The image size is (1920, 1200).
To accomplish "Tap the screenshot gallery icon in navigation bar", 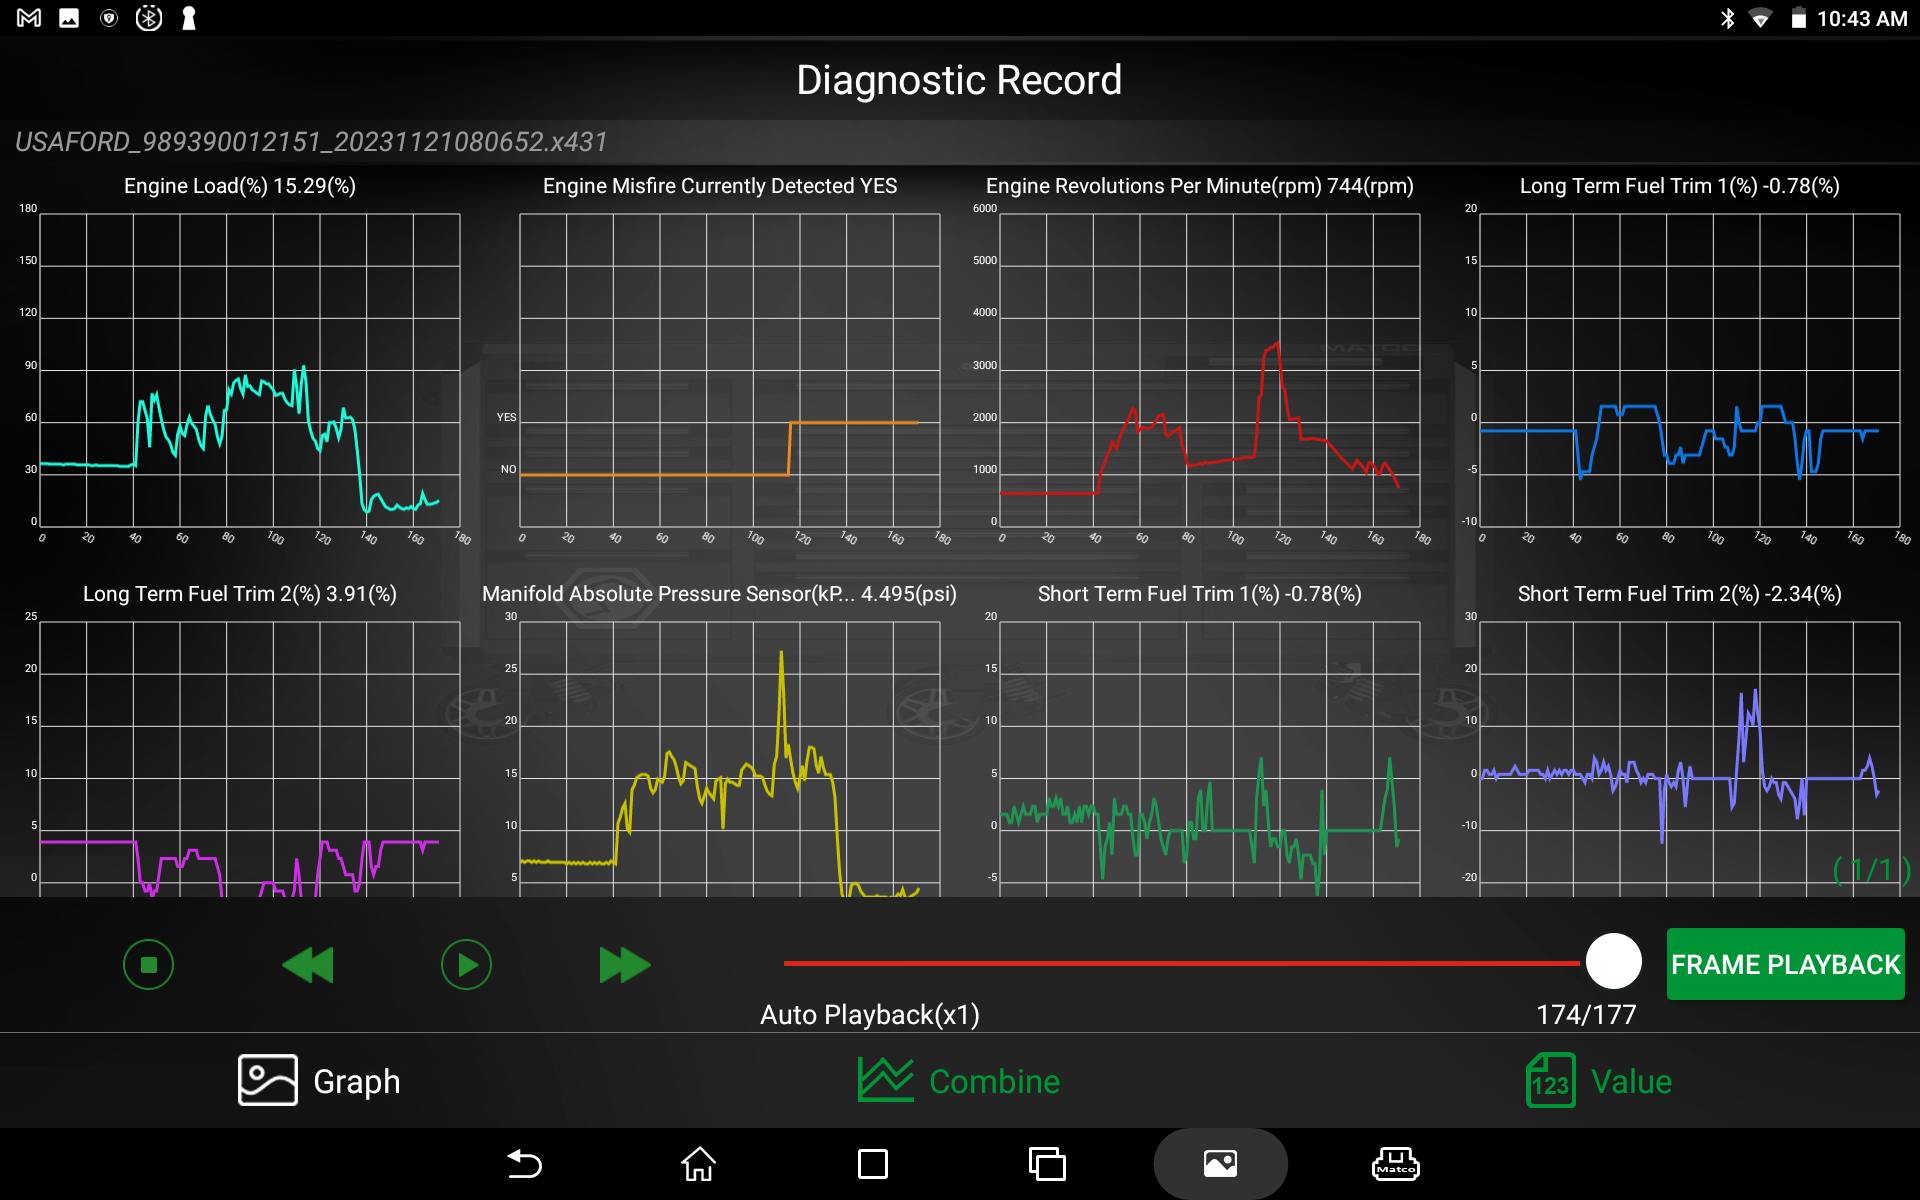I will tap(1220, 1163).
